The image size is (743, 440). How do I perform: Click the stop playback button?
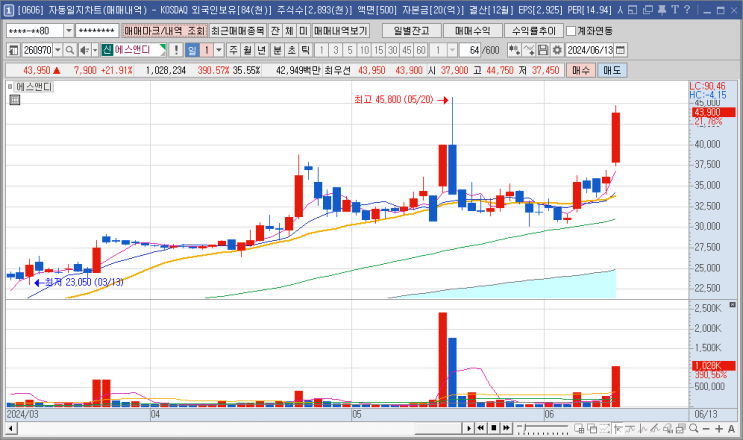[494, 428]
